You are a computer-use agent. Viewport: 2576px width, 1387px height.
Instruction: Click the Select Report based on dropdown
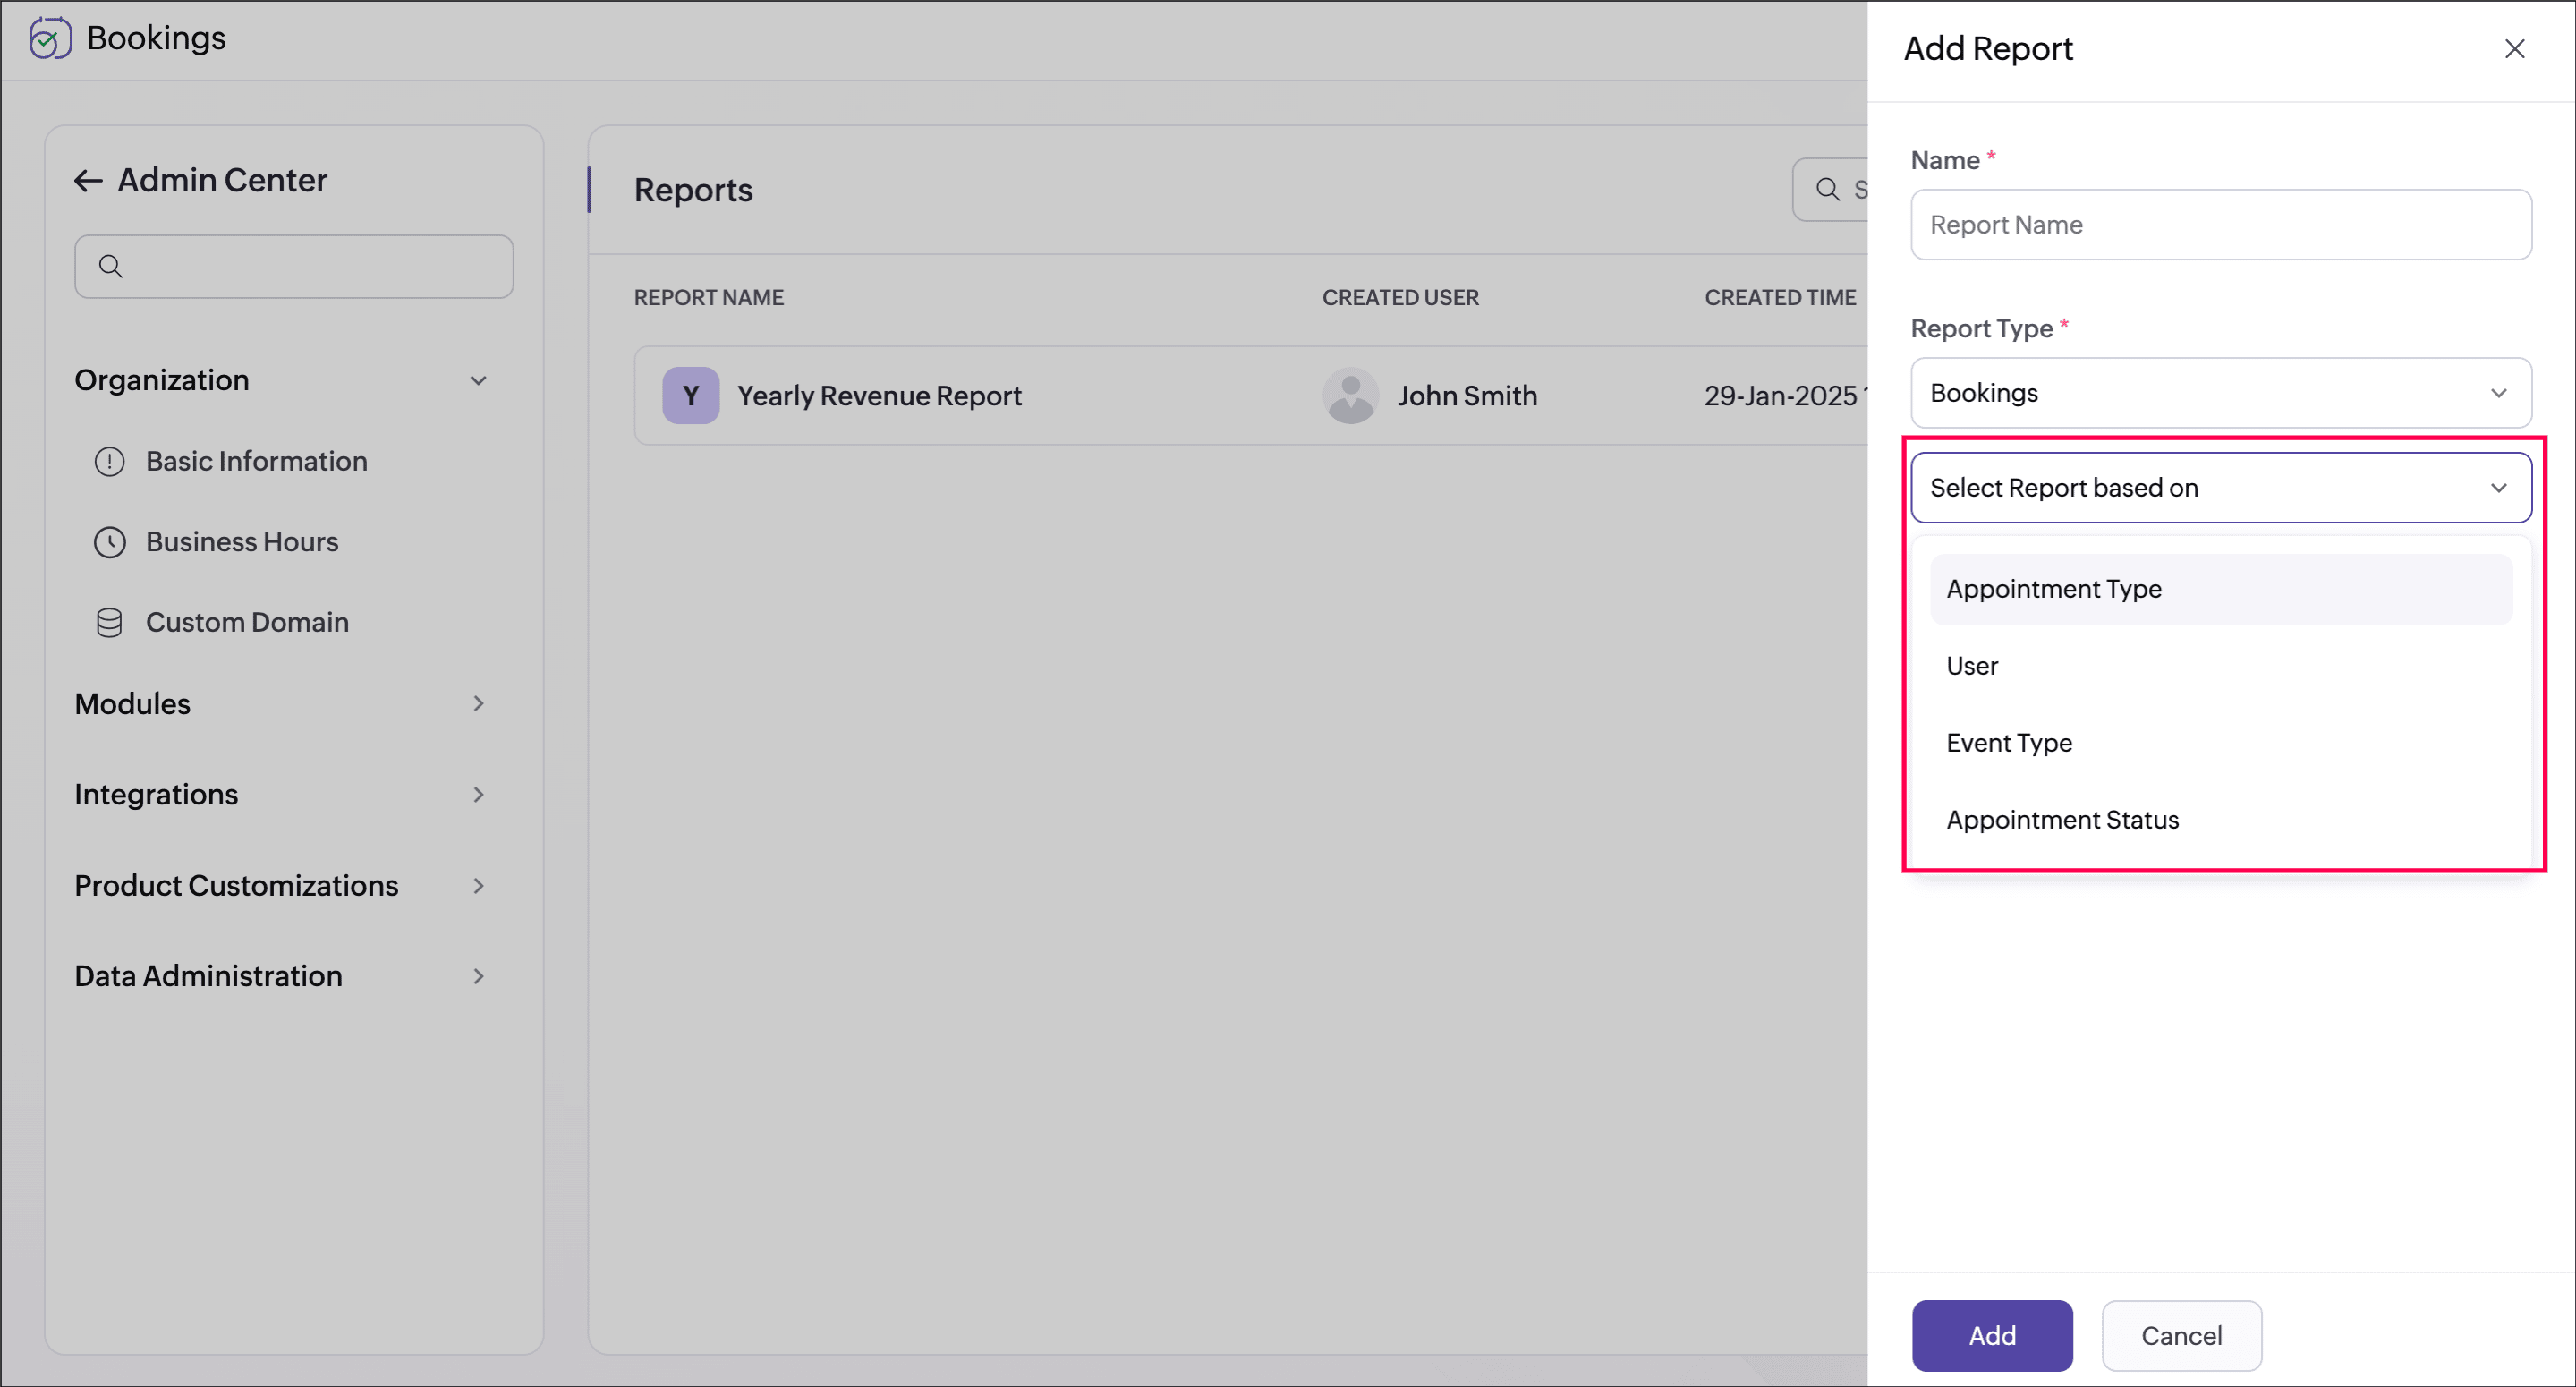point(2220,488)
